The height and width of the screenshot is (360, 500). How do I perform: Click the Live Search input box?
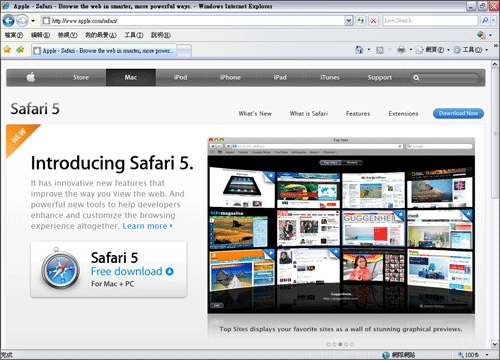click(430, 21)
